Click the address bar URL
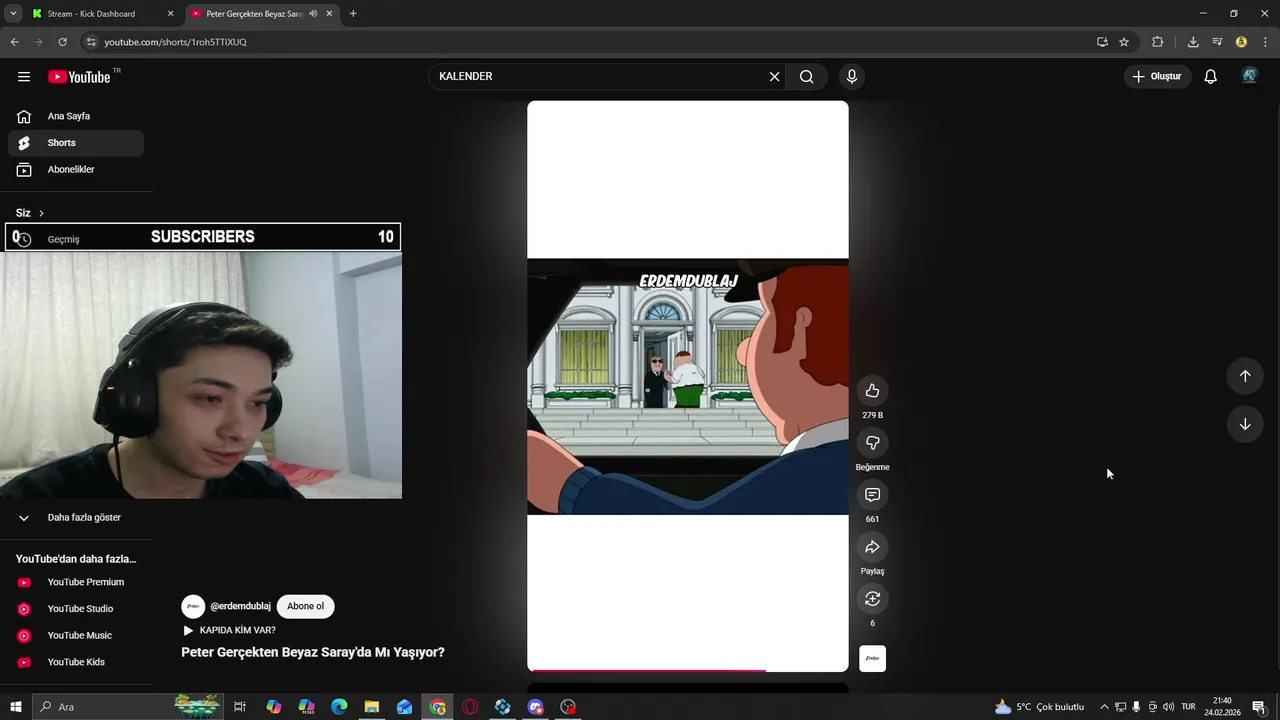1280x720 pixels. click(175, 42)
